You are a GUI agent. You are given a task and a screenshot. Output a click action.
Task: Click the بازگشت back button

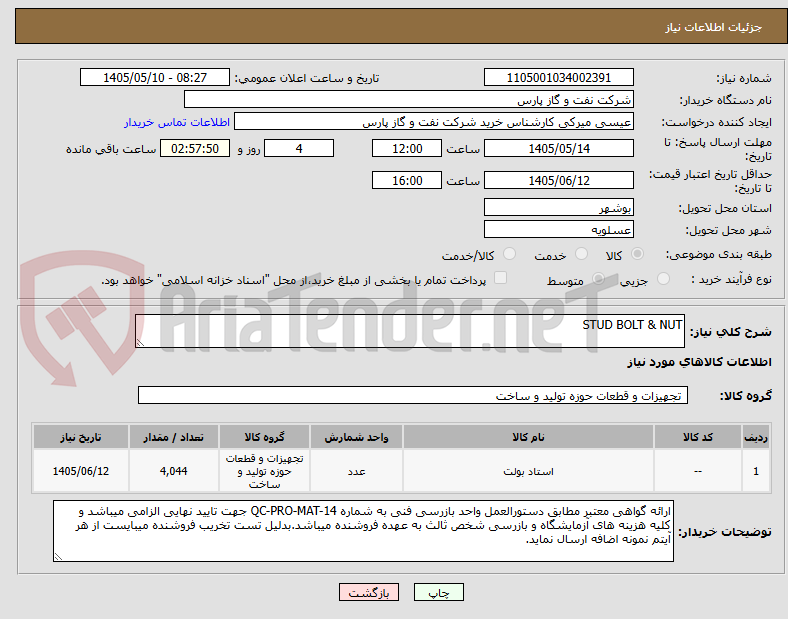coord(369,592)
